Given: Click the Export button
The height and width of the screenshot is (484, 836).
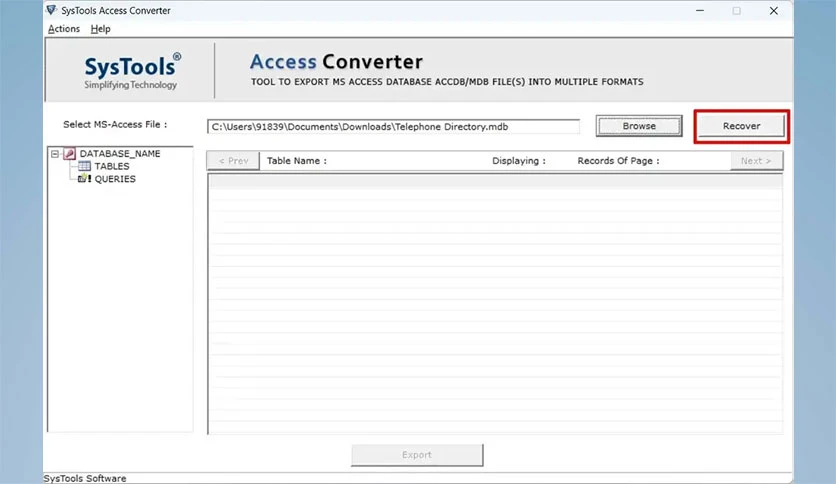Looking at the screenshot, I should click(x=417, y=455).
